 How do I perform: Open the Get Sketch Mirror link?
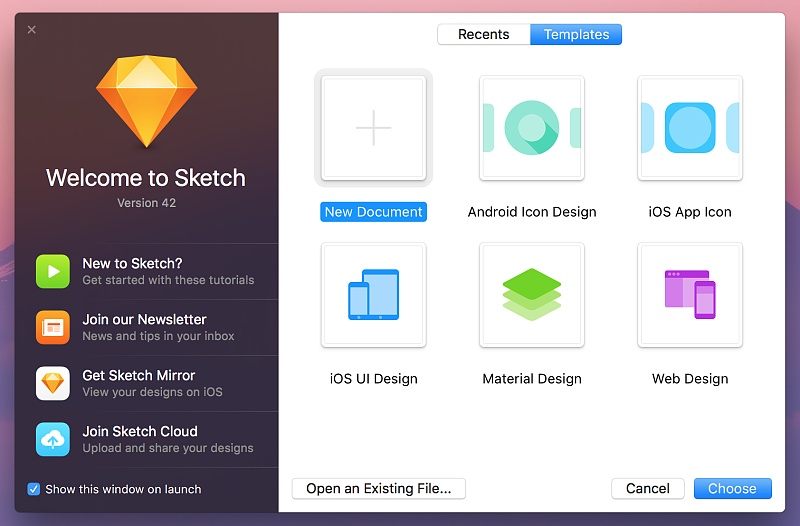[x=157, y=383]
